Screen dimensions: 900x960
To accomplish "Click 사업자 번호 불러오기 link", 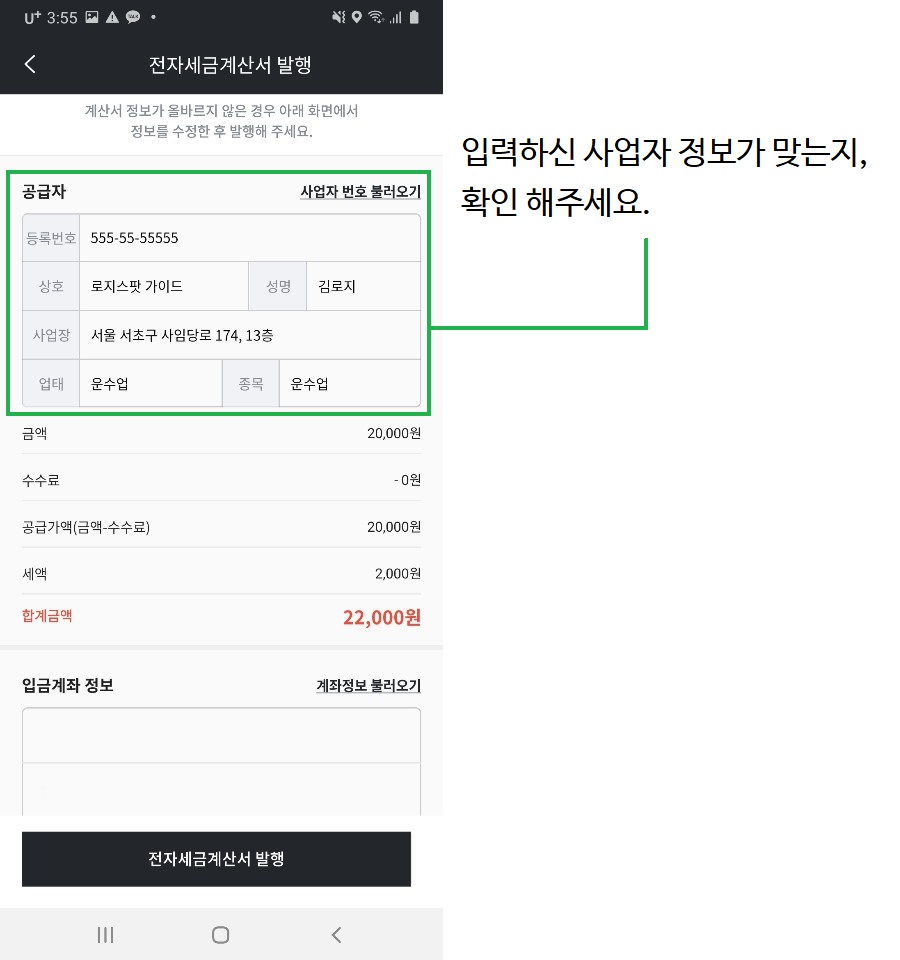I will [x=360, y=192].
